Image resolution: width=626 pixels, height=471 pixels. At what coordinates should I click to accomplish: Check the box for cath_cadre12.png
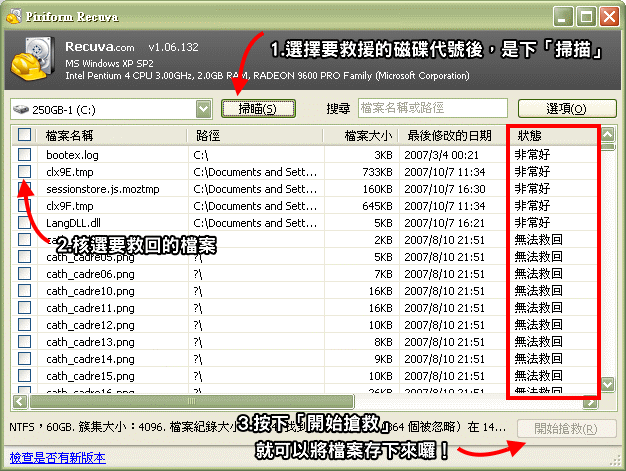pos(24,325)
